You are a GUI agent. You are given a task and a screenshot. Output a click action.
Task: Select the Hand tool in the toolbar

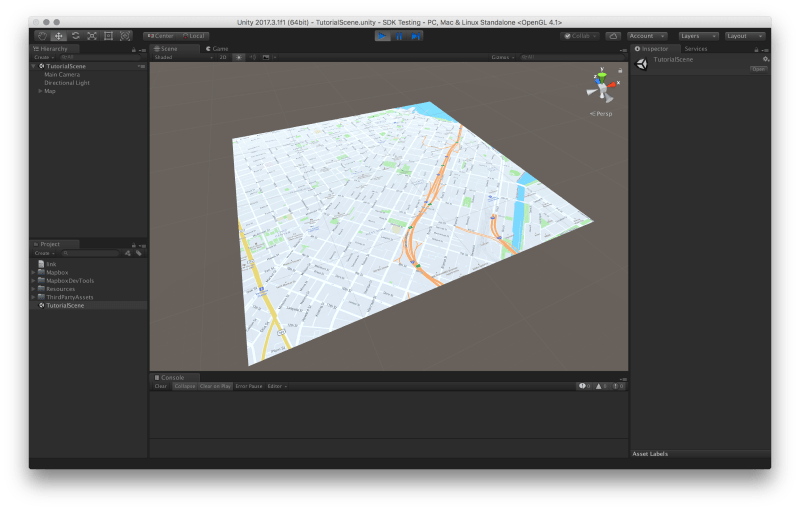point(42,36)
